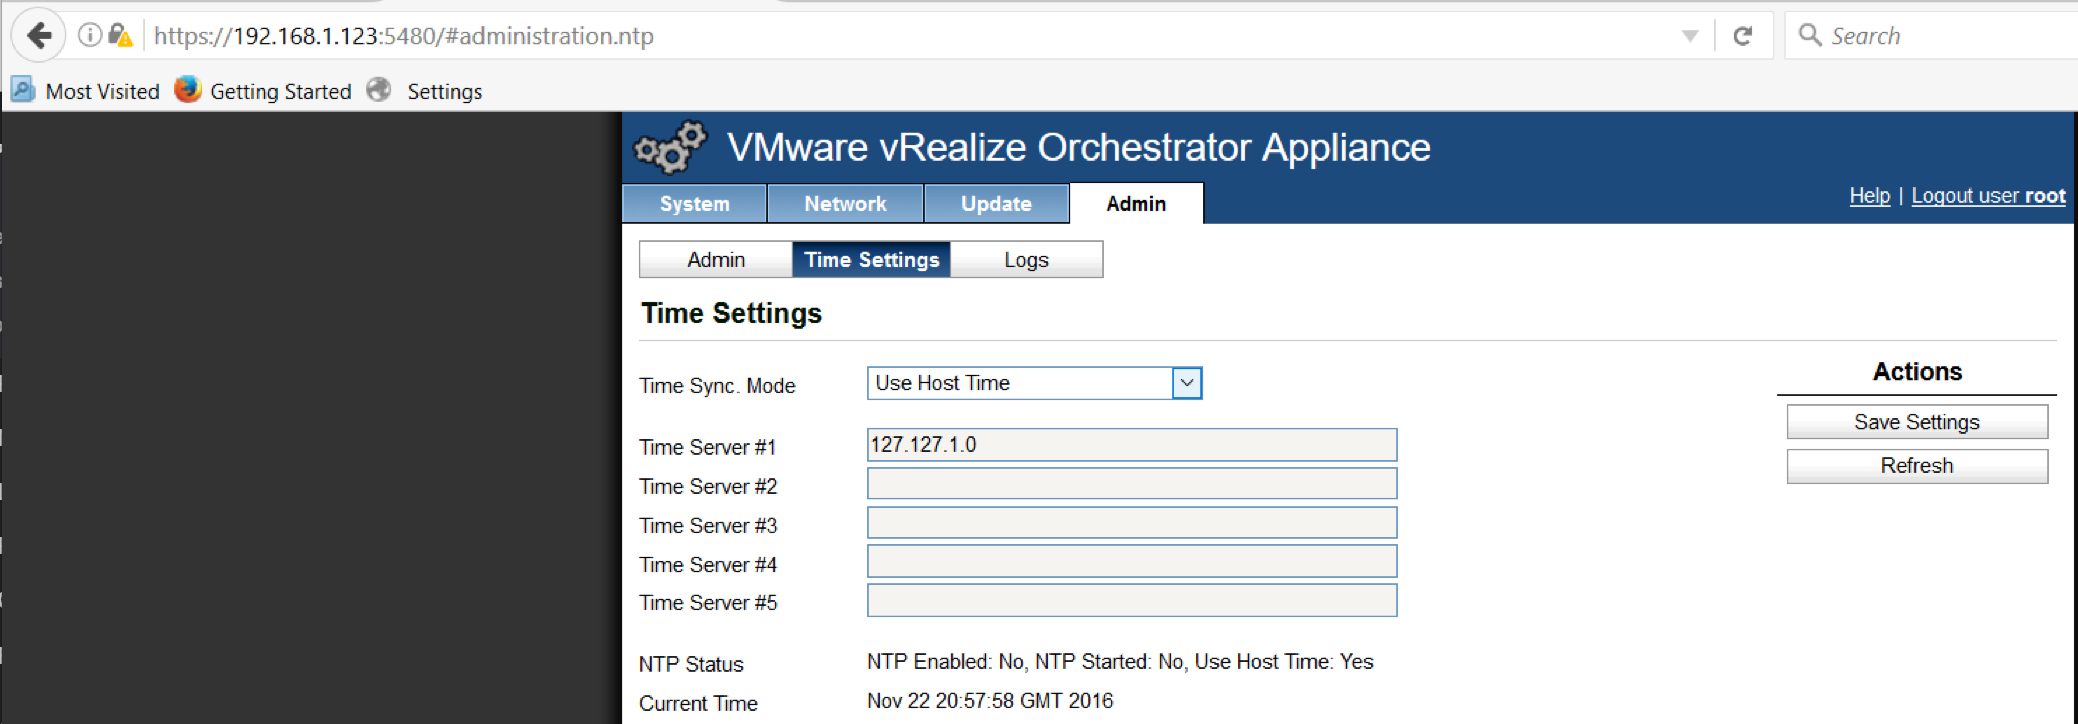This screenshot has width=2078, height=724.
Task: Click the Time Sync. Mode label
Action: pyautogui.click(x=717, y=386)
